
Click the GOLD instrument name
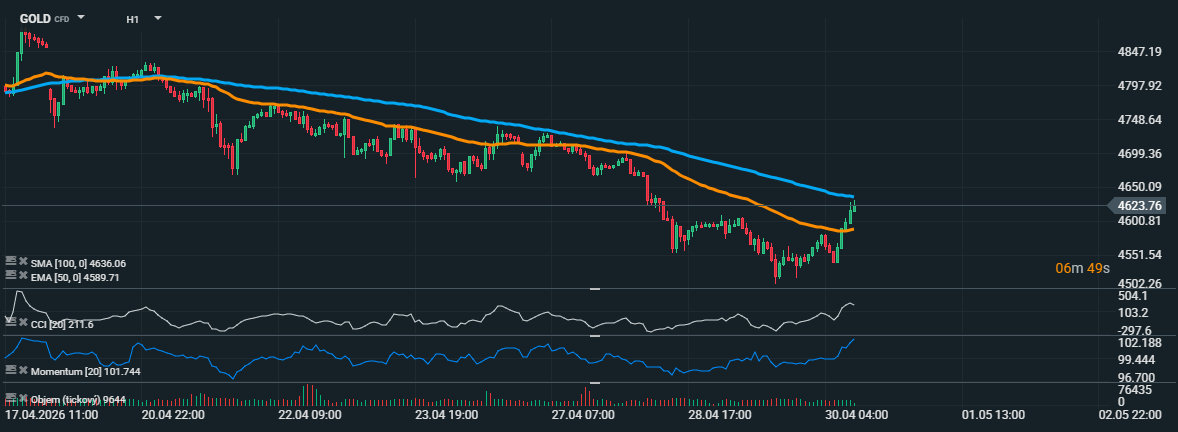pyautogui.click(x=35, y=19)
